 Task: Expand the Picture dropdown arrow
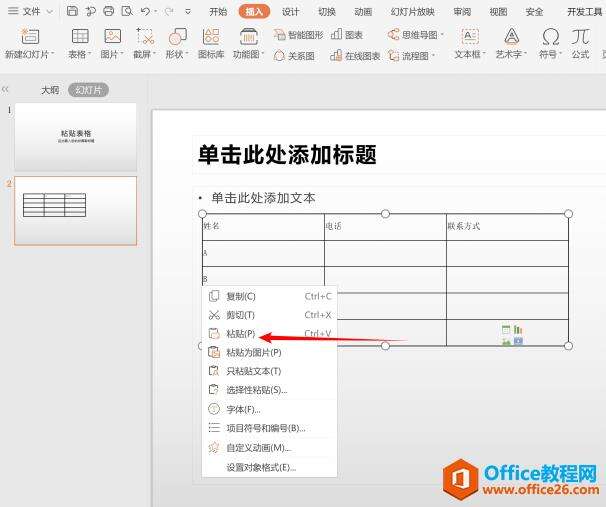pos(122,54)
